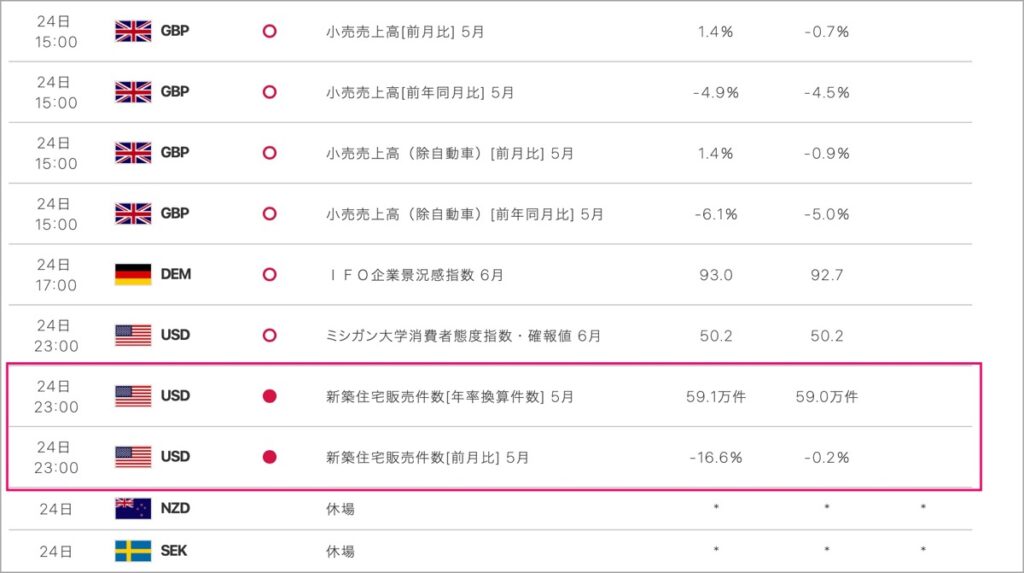The image size is (1024, 573).
Task: Select 新築住宅販売件数[年率換算件数] 5月 indicator
Action: click(x=449, y=397)
